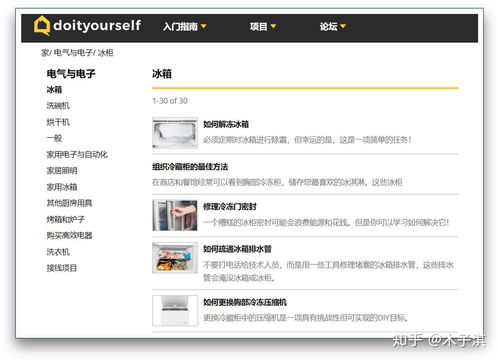Open the doityourself home page wordmark

point(97,26)
